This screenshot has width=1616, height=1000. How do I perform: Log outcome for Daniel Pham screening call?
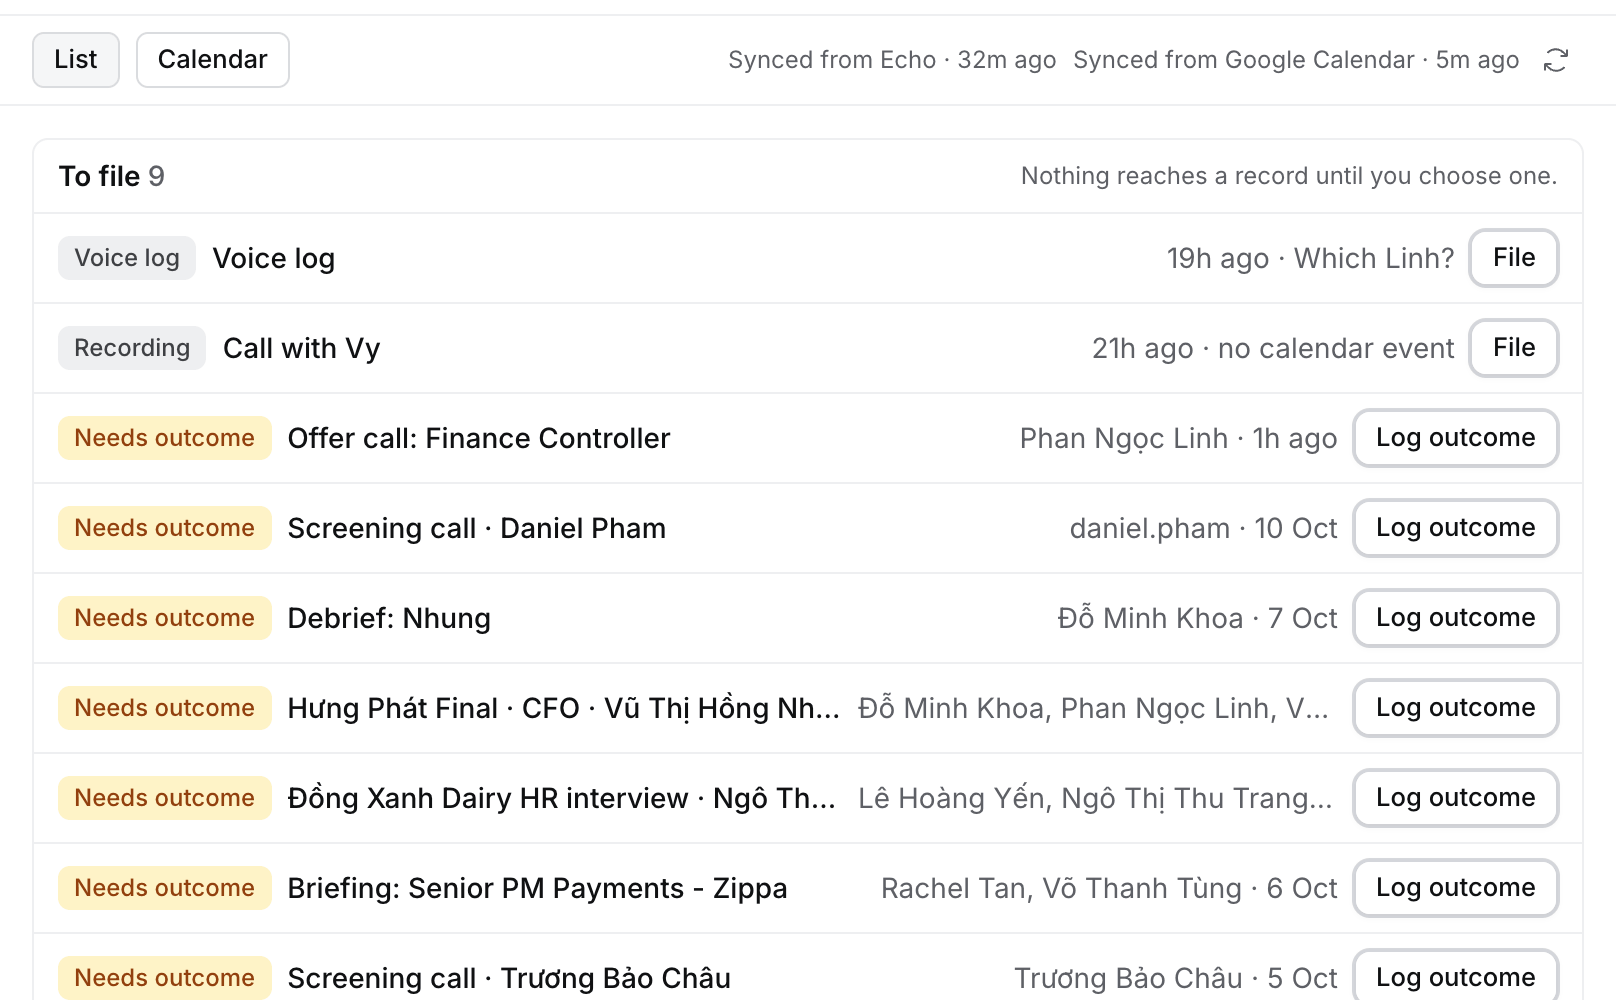click(1456, 528)
